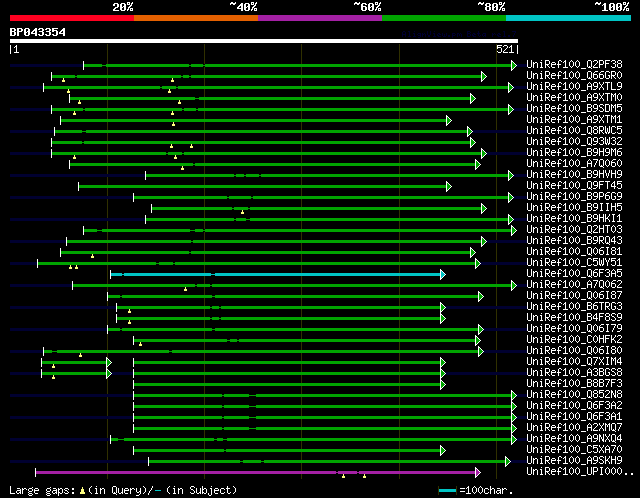Click the UniRef100_Q8RWC5 label

[x=574, y=131]
